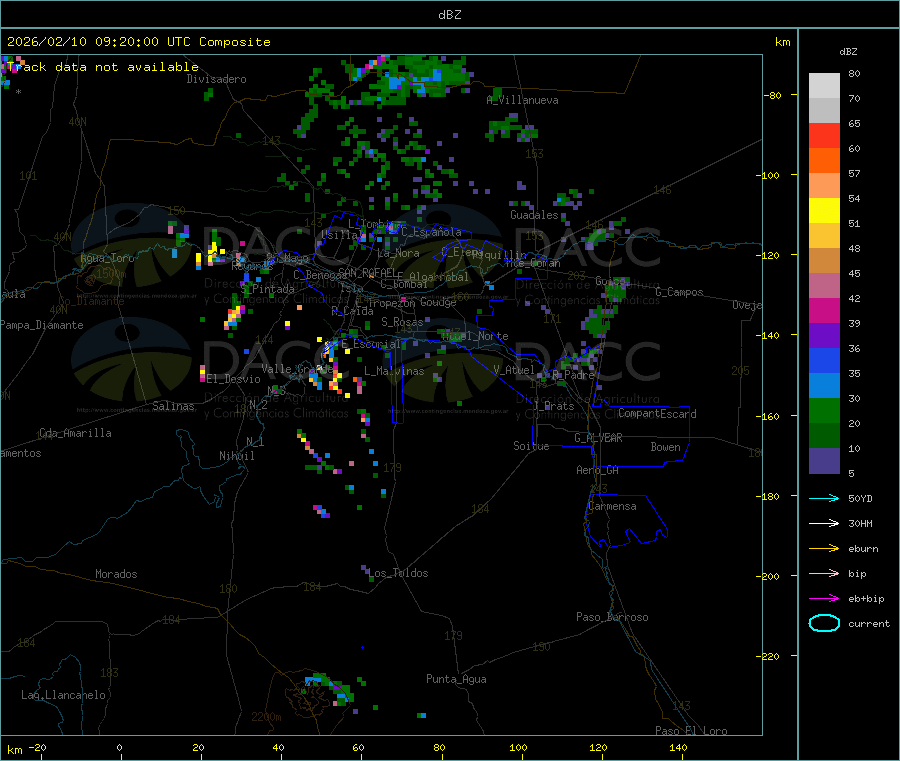Click the green 20-30 dBZ swatch
This screenshot has height=761, width=900.
coord(824,410)
